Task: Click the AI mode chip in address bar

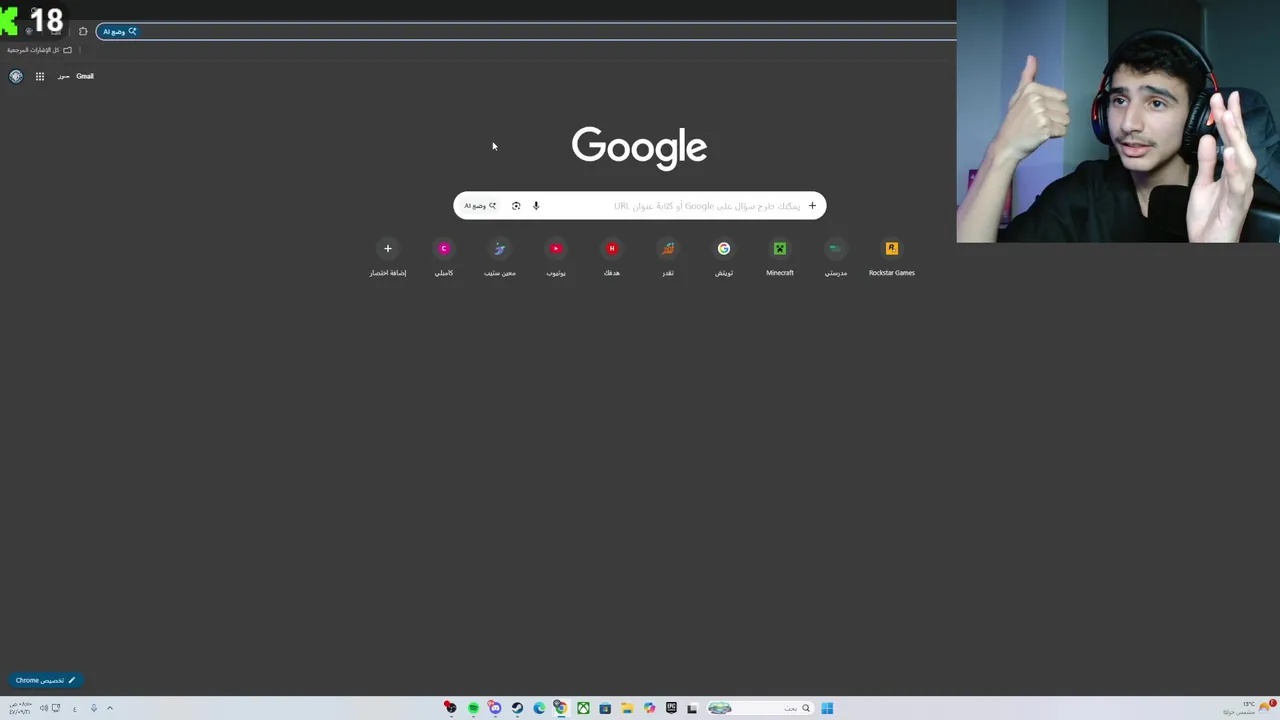Action: [119, 32]
